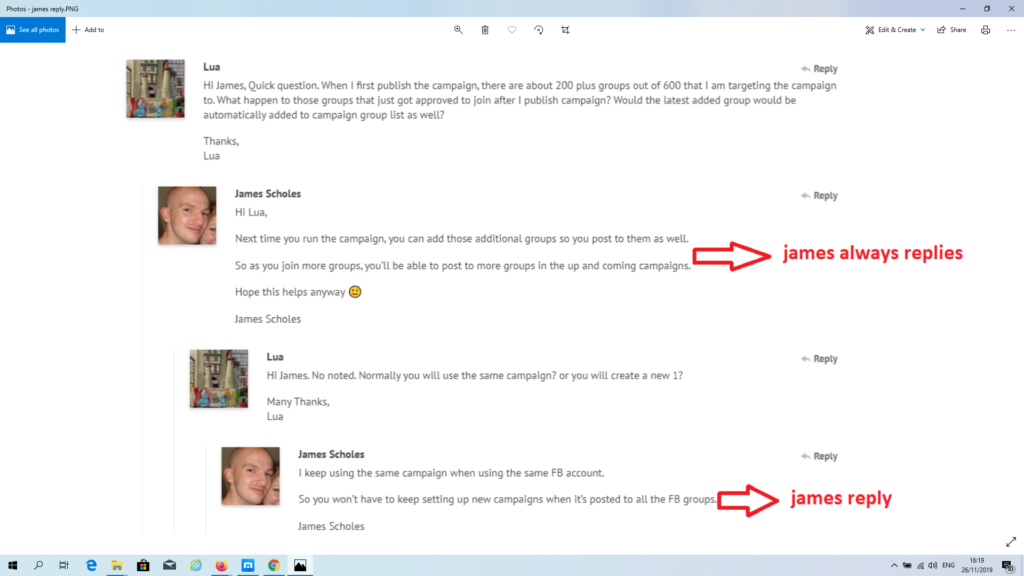
Task: Open the Add to menu
Action: (x=88, y=30)
